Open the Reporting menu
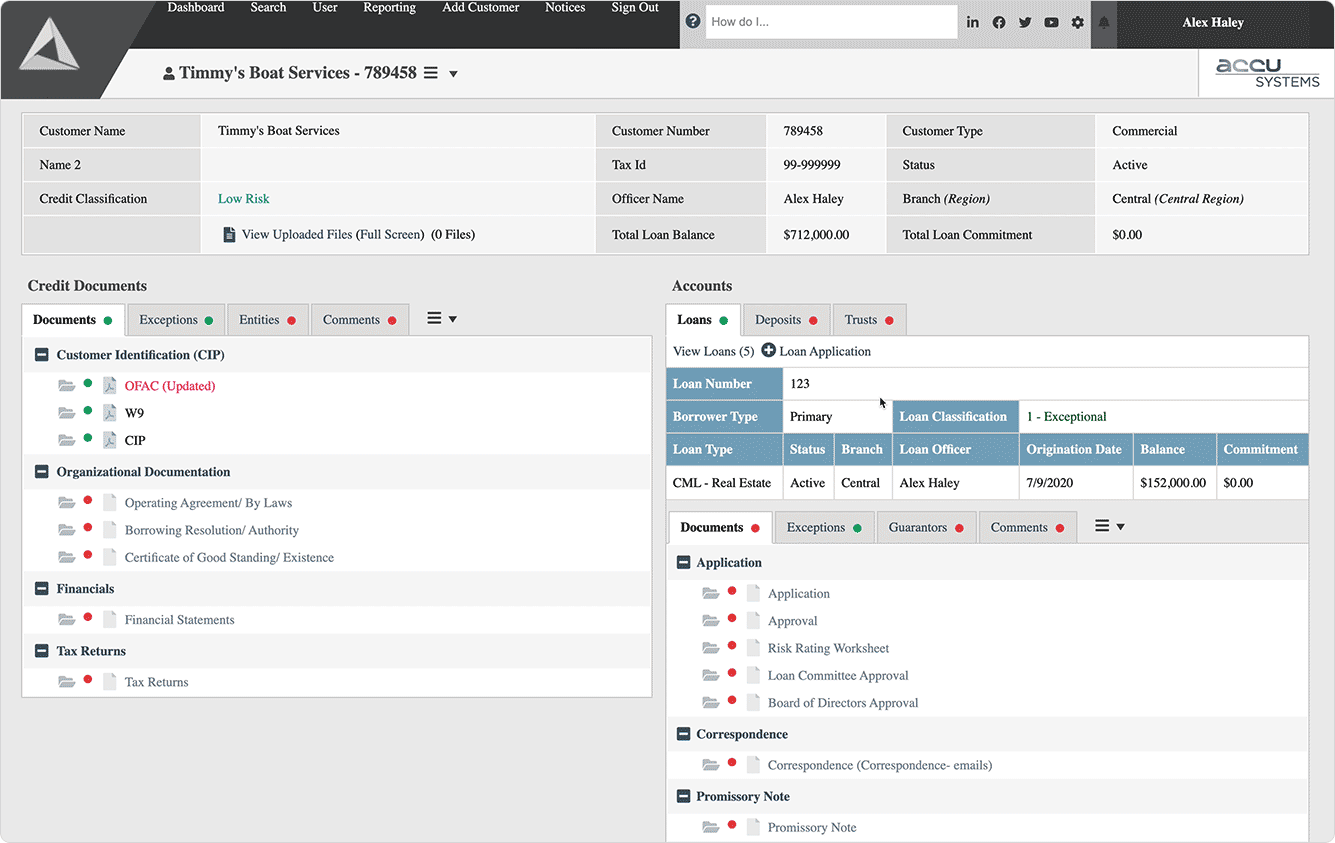This screenshot has width=1335, height=843. tap(389, 8)
